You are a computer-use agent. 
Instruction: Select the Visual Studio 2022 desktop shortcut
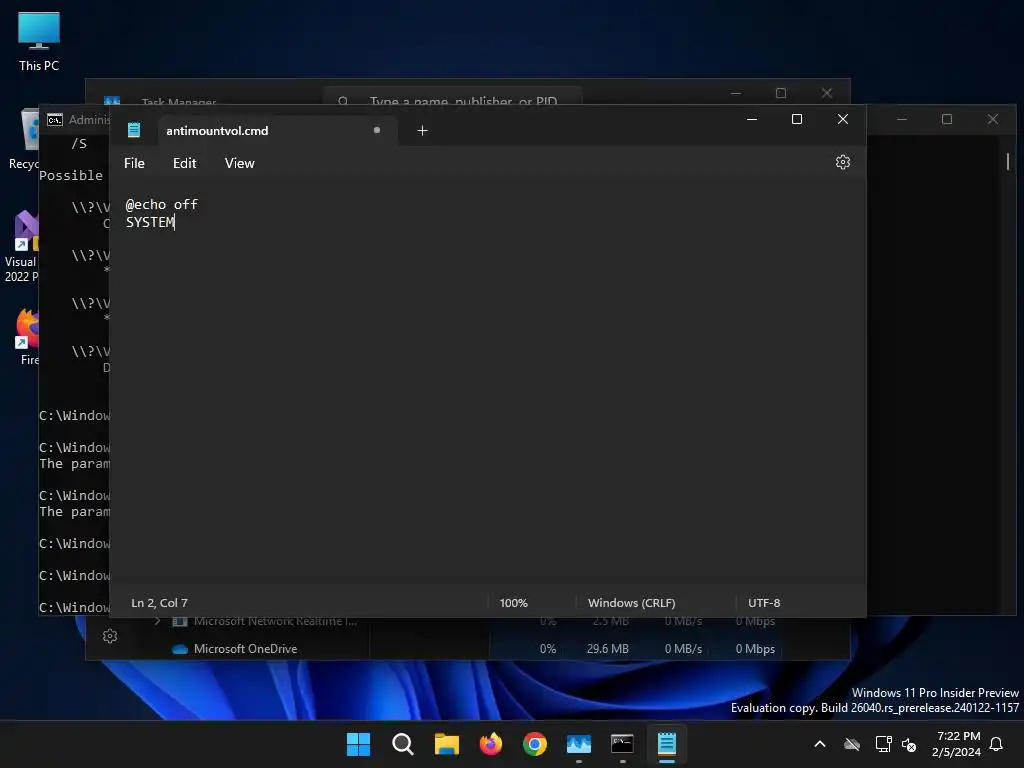21,247
